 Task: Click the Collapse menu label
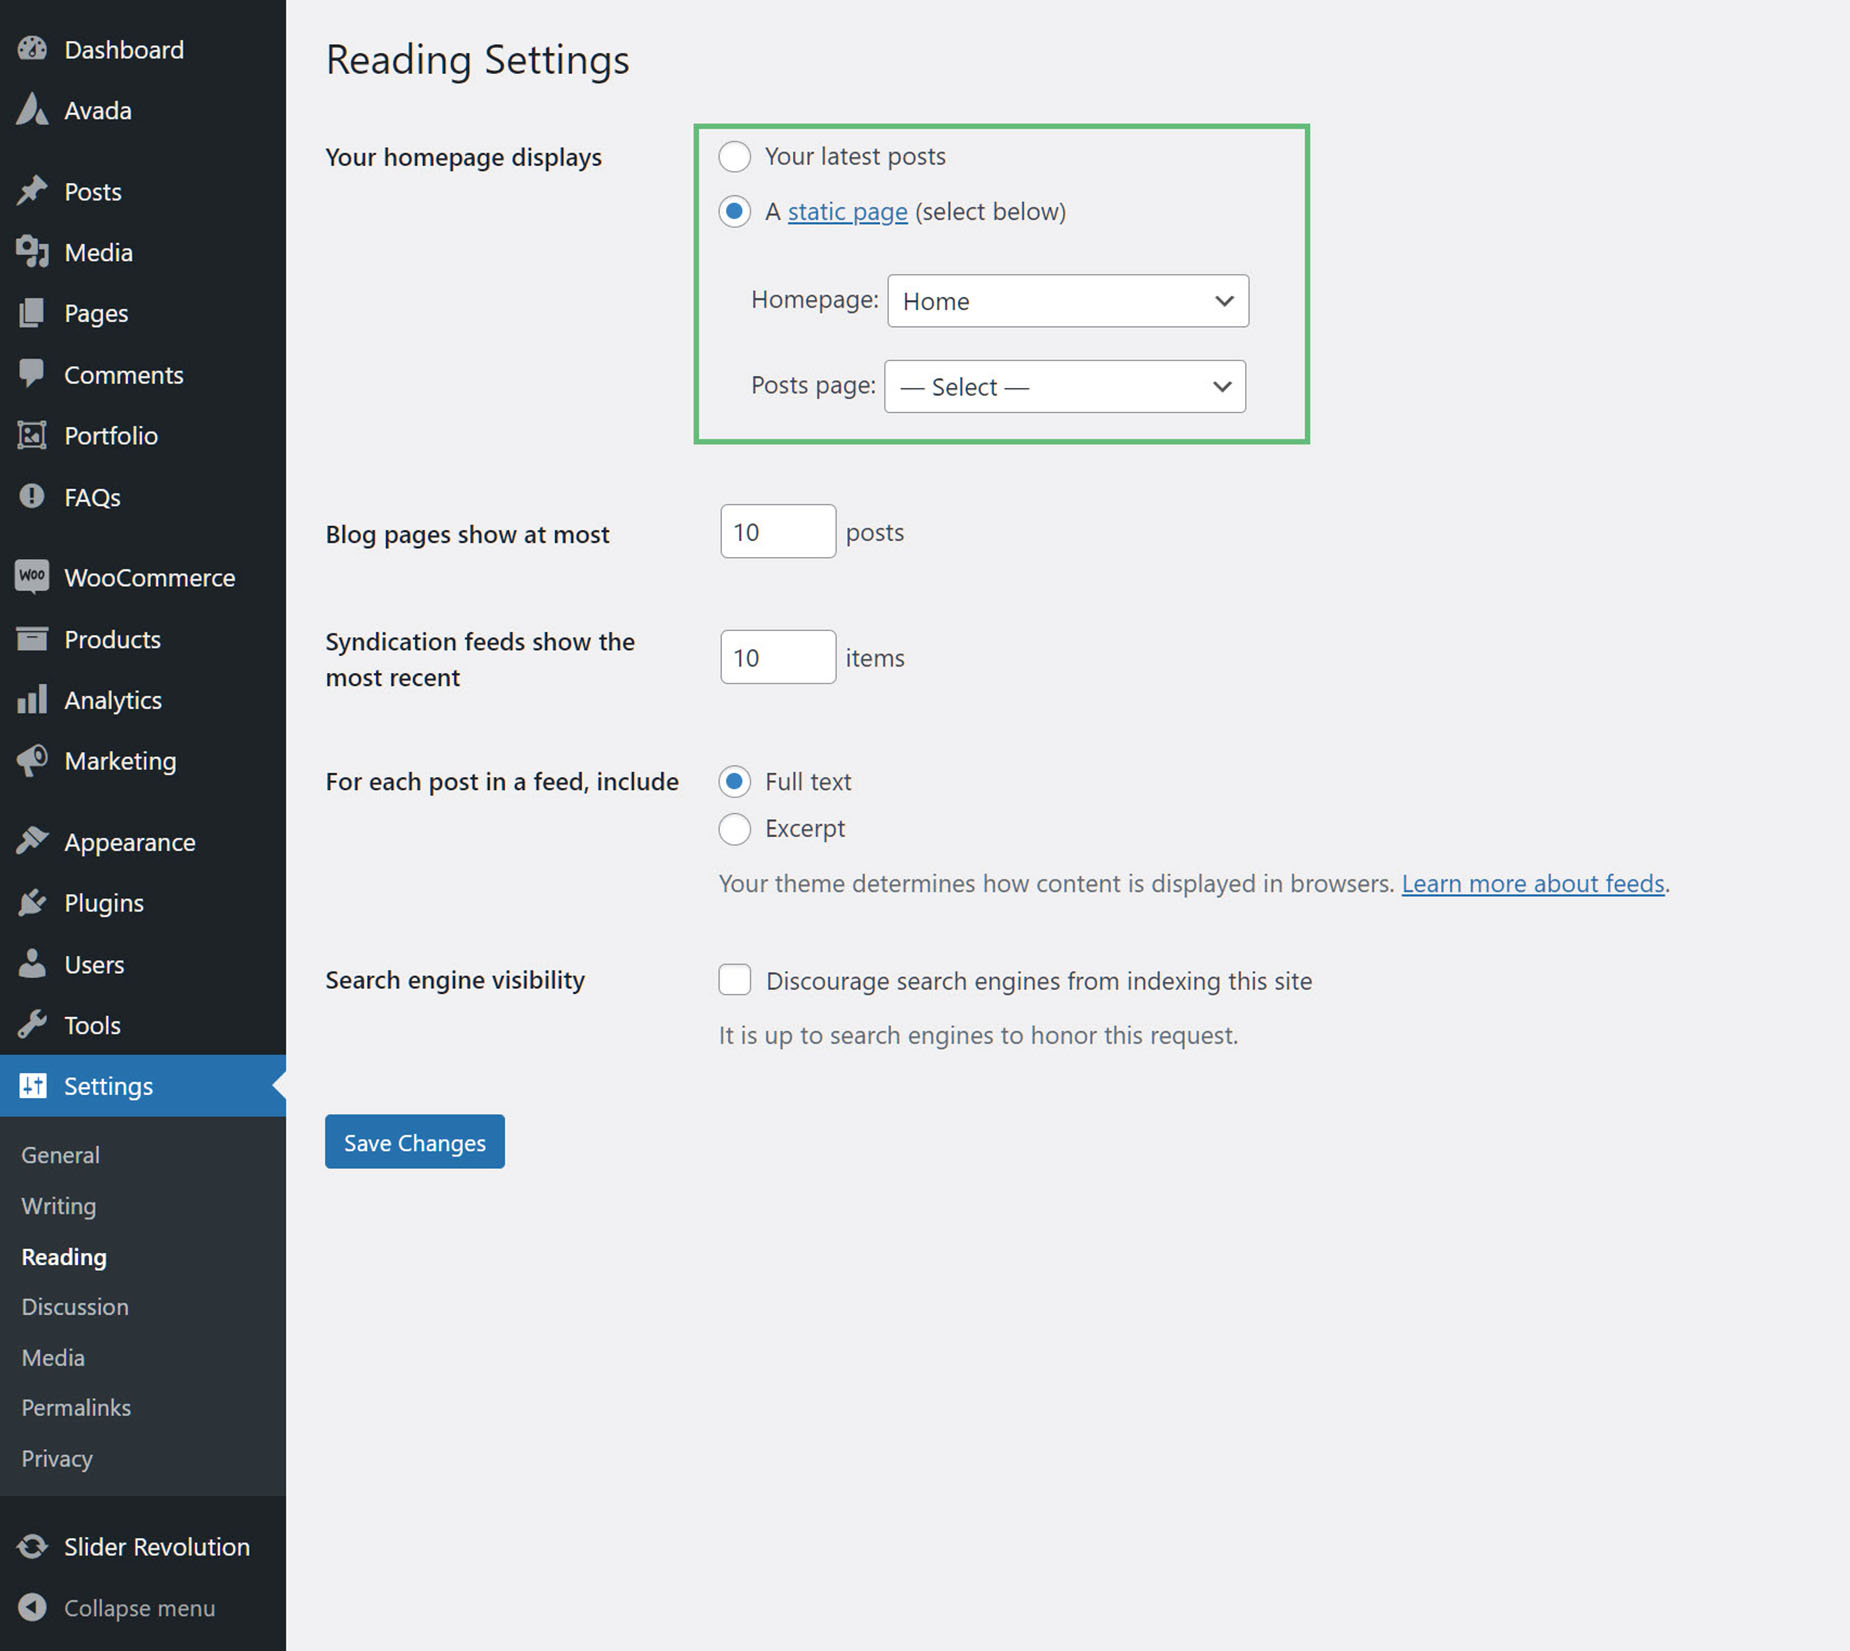(140, 1607)
